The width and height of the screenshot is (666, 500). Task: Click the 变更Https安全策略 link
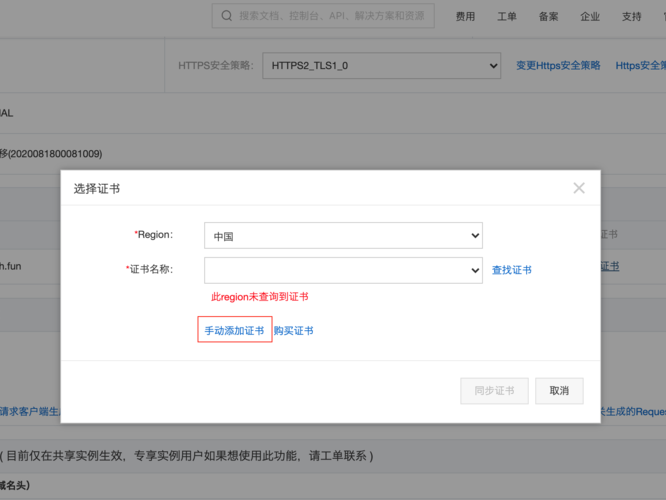(558, 65)
